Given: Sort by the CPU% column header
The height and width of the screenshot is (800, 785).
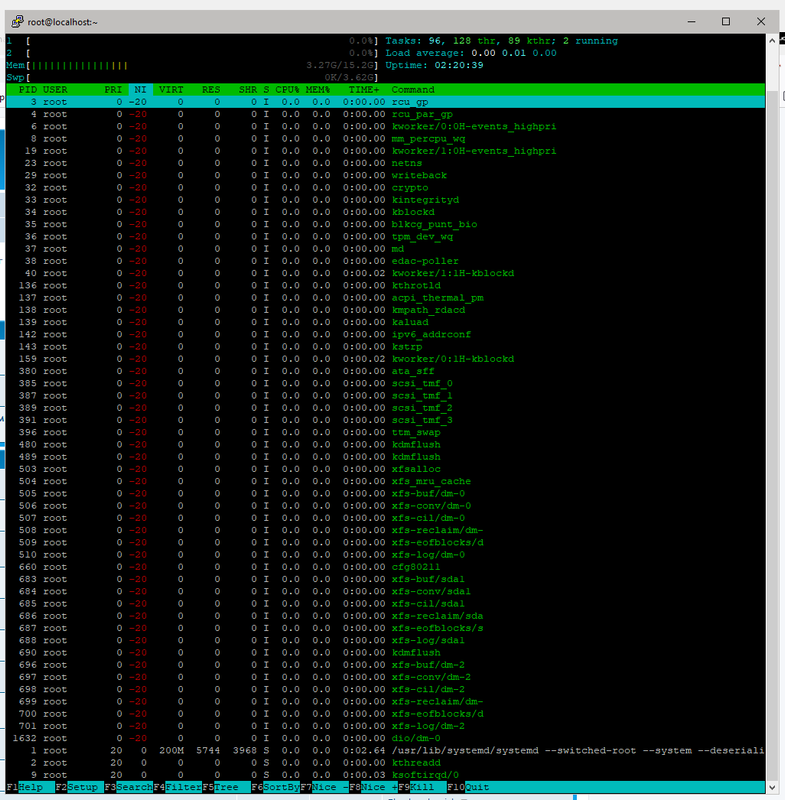Looking at the screenshot, I should [287, 90].
